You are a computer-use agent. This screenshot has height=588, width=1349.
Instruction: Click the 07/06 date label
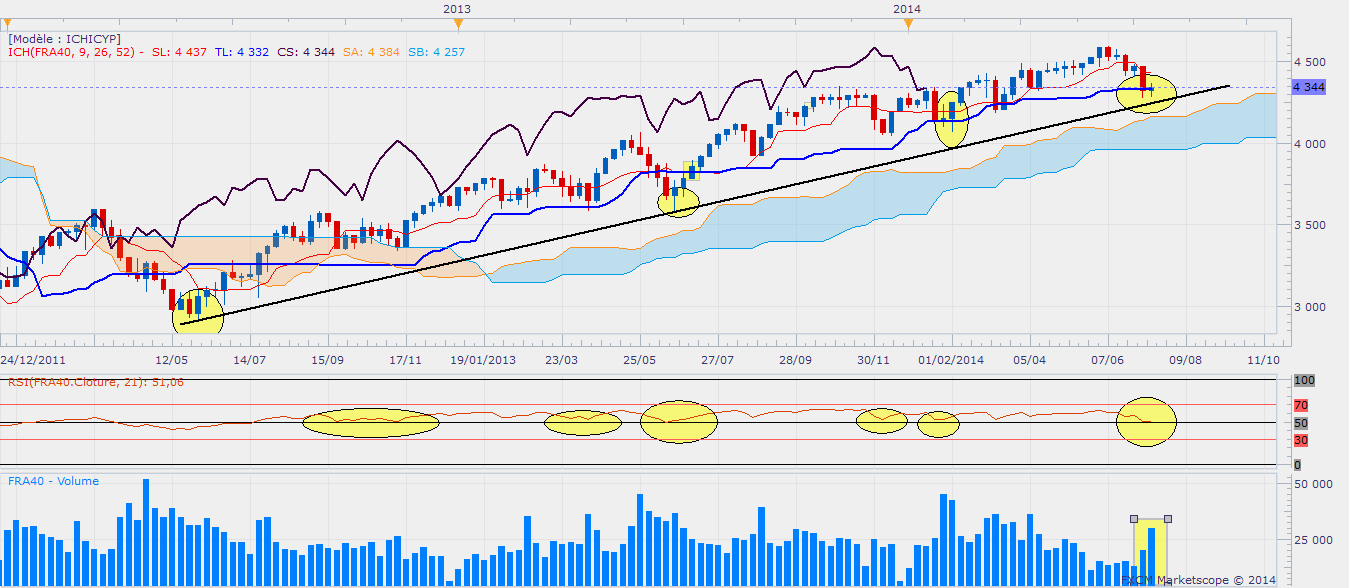[1107, 358]
